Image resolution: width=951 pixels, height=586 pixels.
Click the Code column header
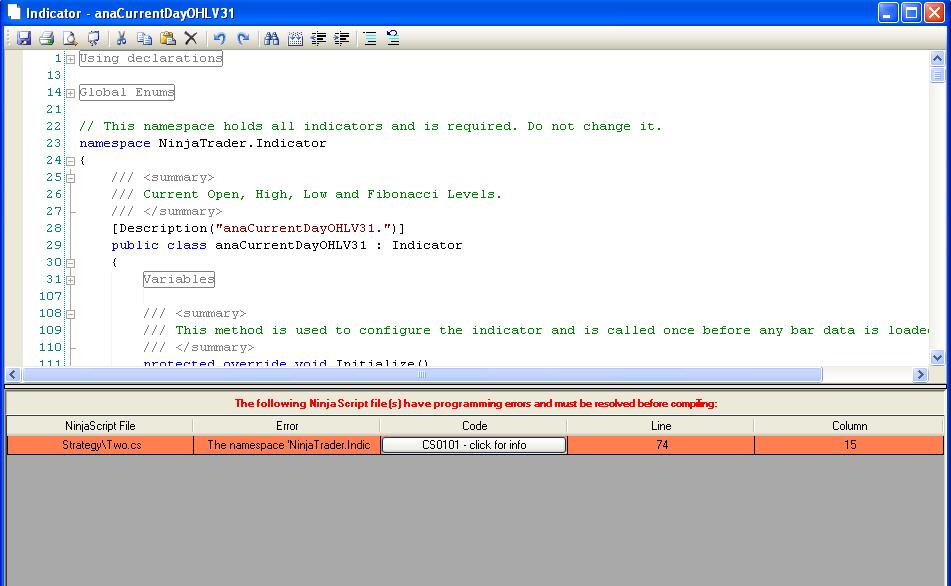[474, 426]
